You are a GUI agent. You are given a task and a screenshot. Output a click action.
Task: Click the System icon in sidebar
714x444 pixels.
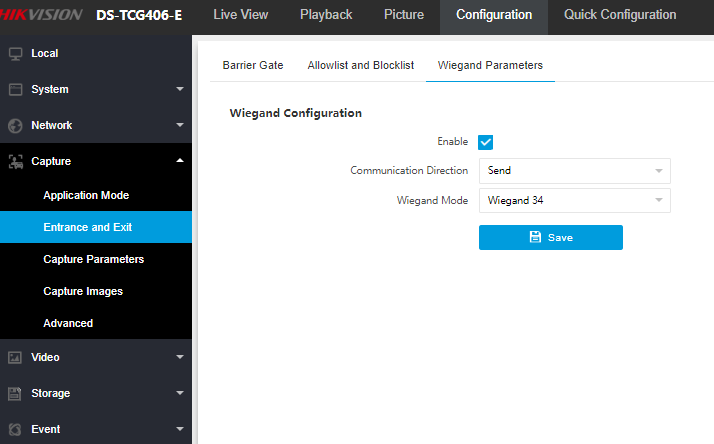(x=15, y=89)
